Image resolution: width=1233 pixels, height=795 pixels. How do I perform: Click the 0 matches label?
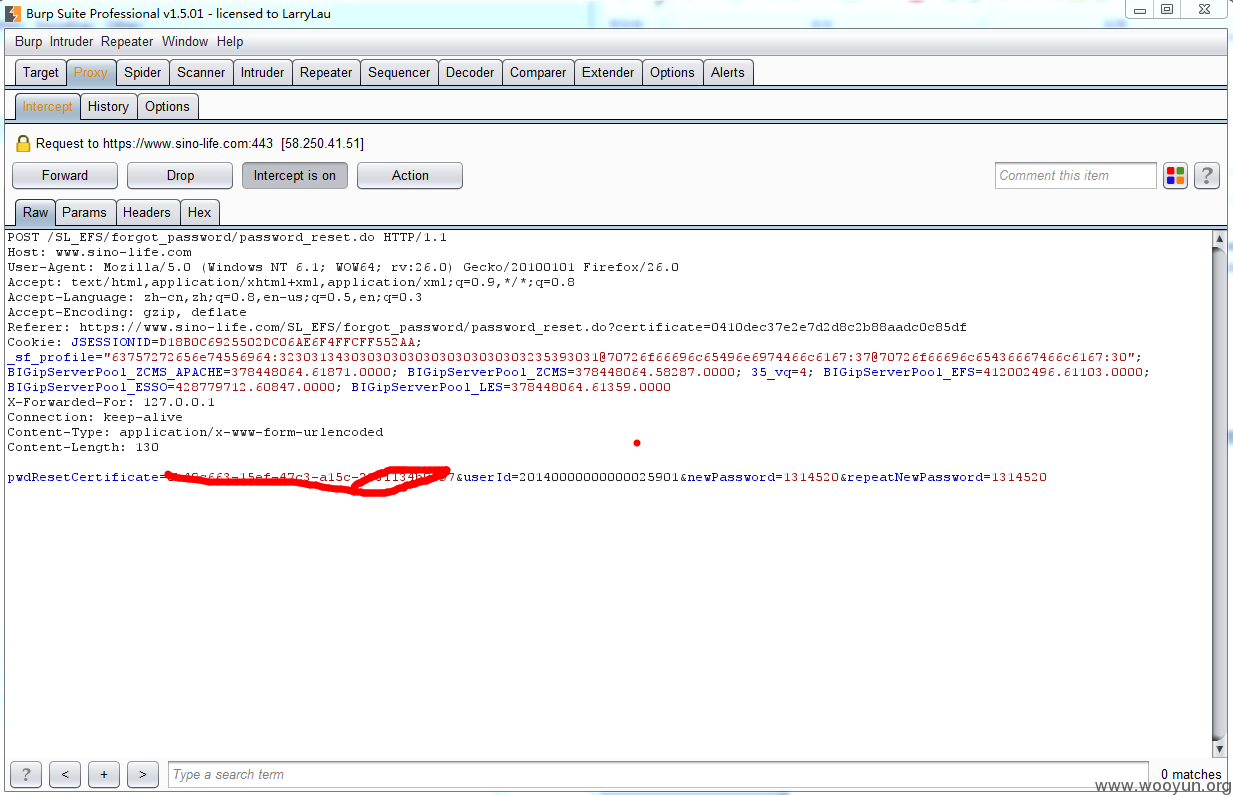click(x=1191, y=774)
